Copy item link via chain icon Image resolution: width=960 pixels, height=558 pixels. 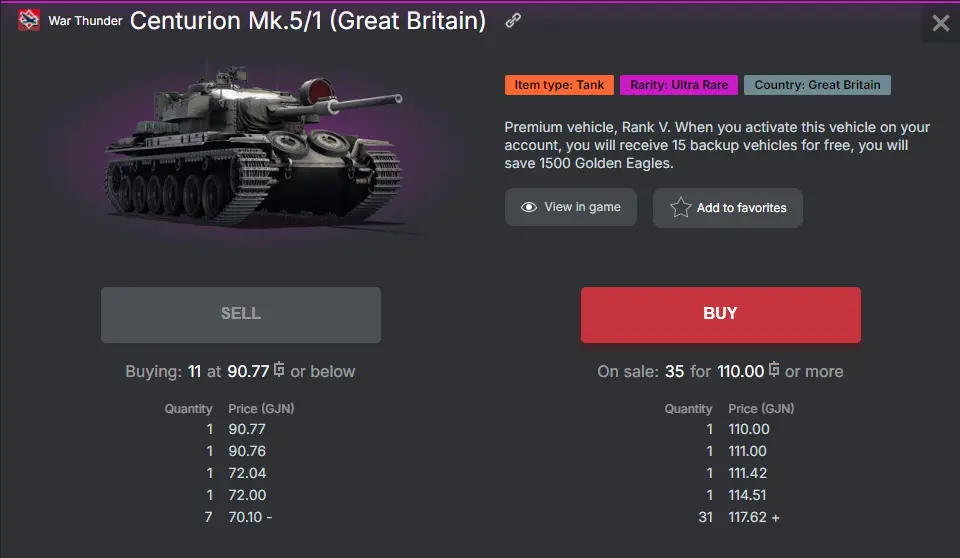(513, 20)
